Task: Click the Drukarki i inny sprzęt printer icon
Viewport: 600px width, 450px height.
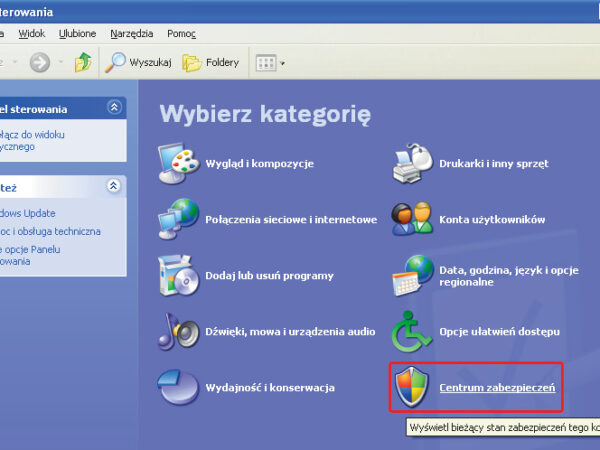Action: 412,163
